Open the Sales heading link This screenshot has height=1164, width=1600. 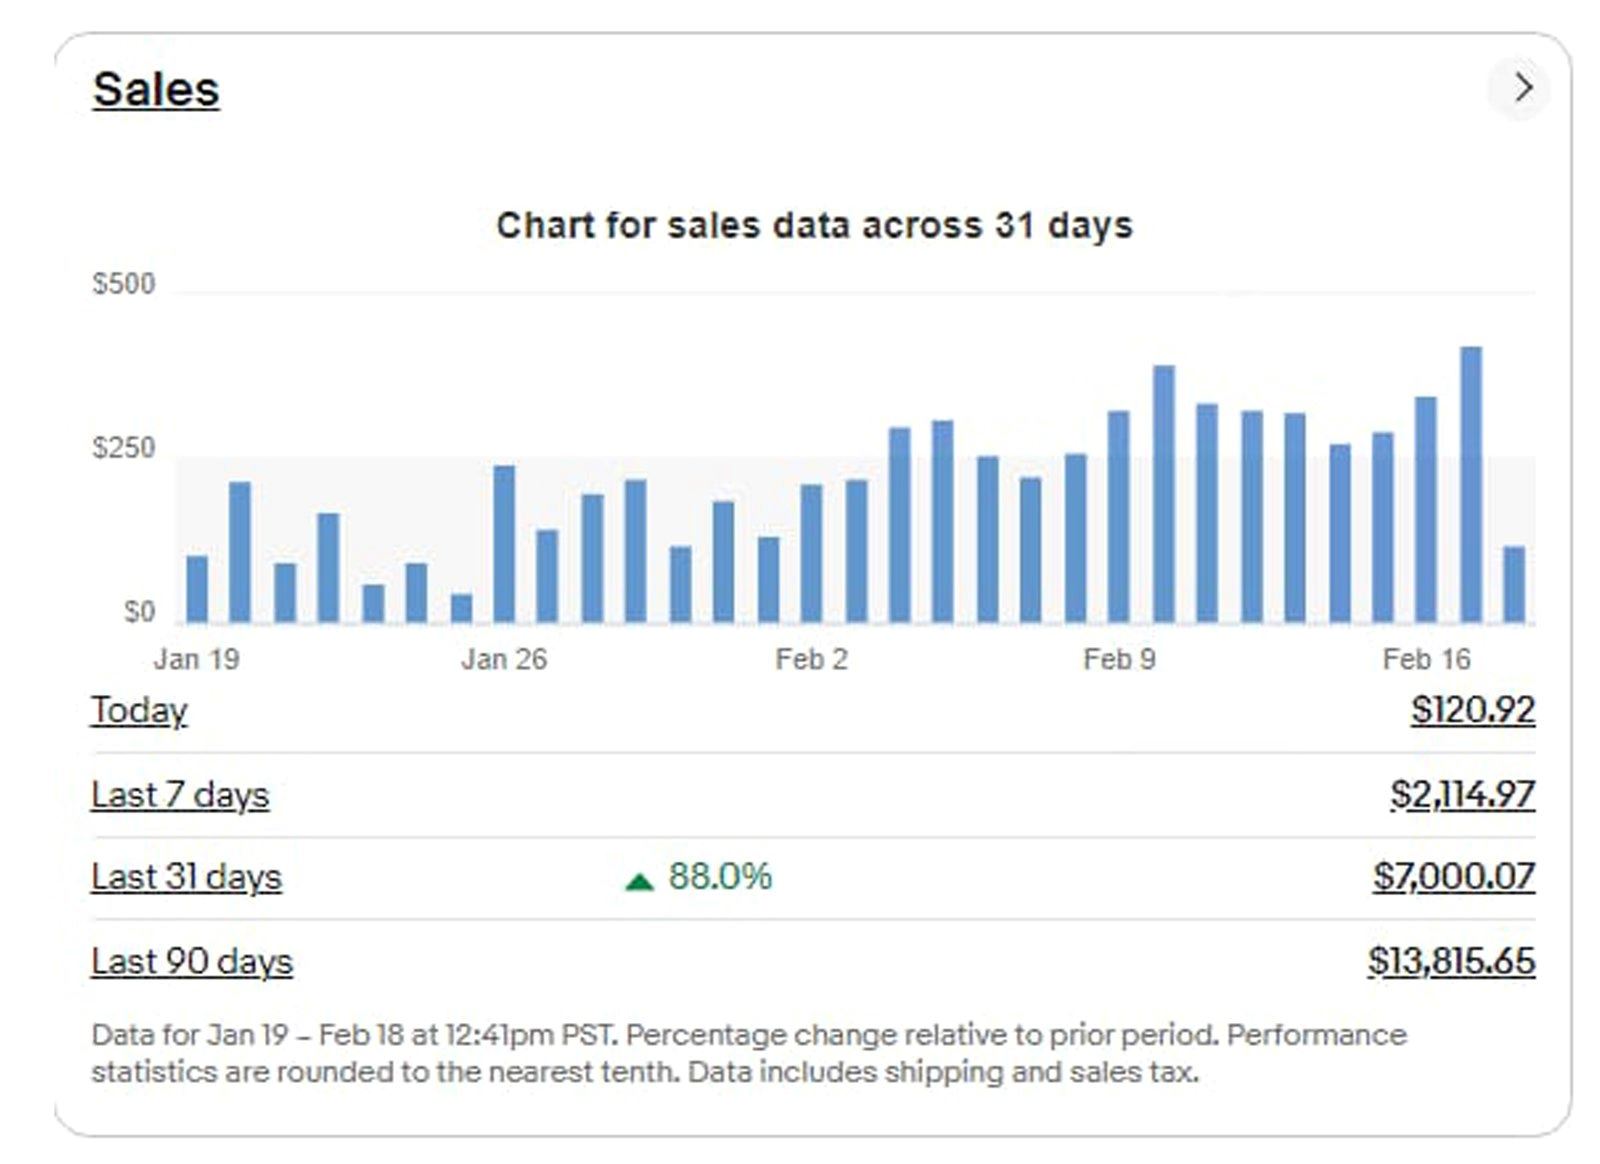pyautogui.click(x=156, y=89)
